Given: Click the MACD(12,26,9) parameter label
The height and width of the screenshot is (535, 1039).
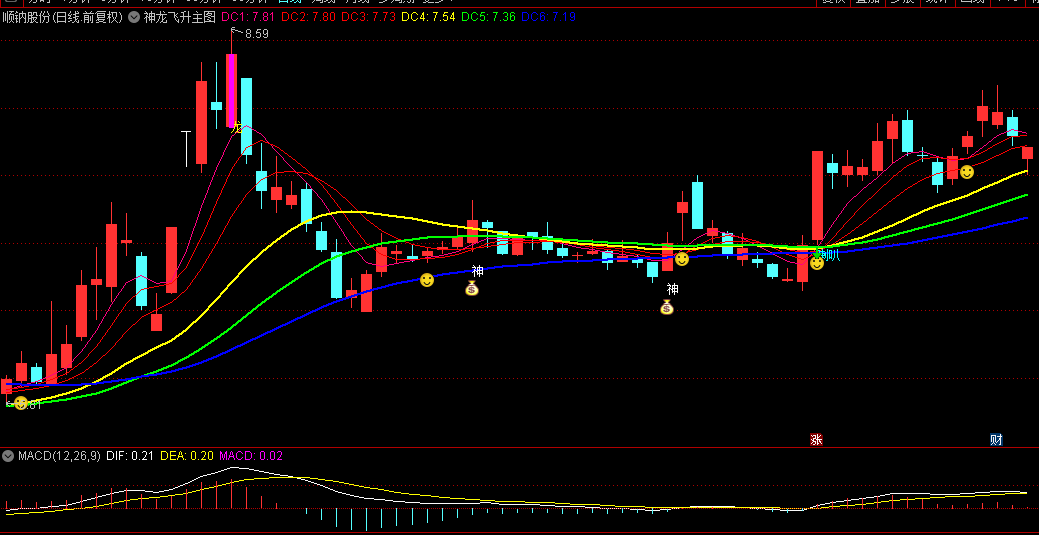Looking at the screenshot, I should (59, 456).
